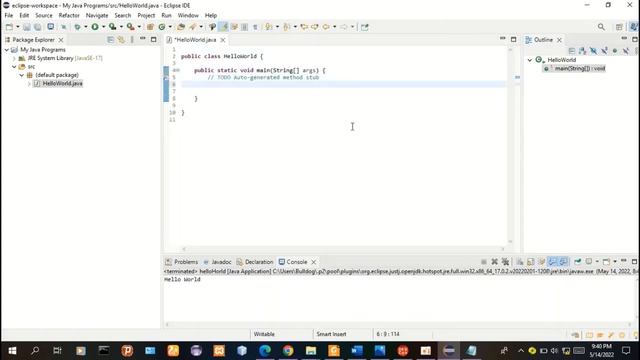The width and height of the screenshot is (640, 360).
Task: Toggle Block Selection Mode in toolbar
Action: 244,27
